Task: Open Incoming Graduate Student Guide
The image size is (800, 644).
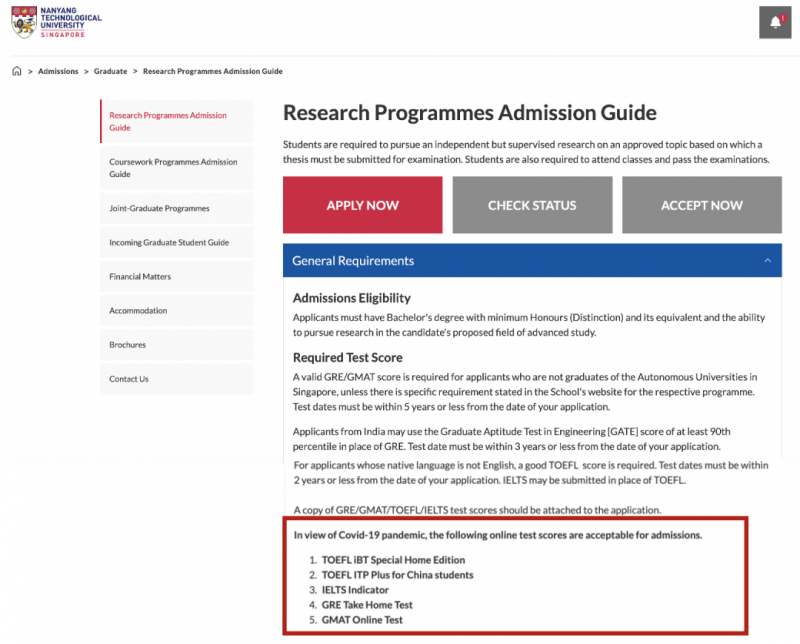Action: (177, 242)
